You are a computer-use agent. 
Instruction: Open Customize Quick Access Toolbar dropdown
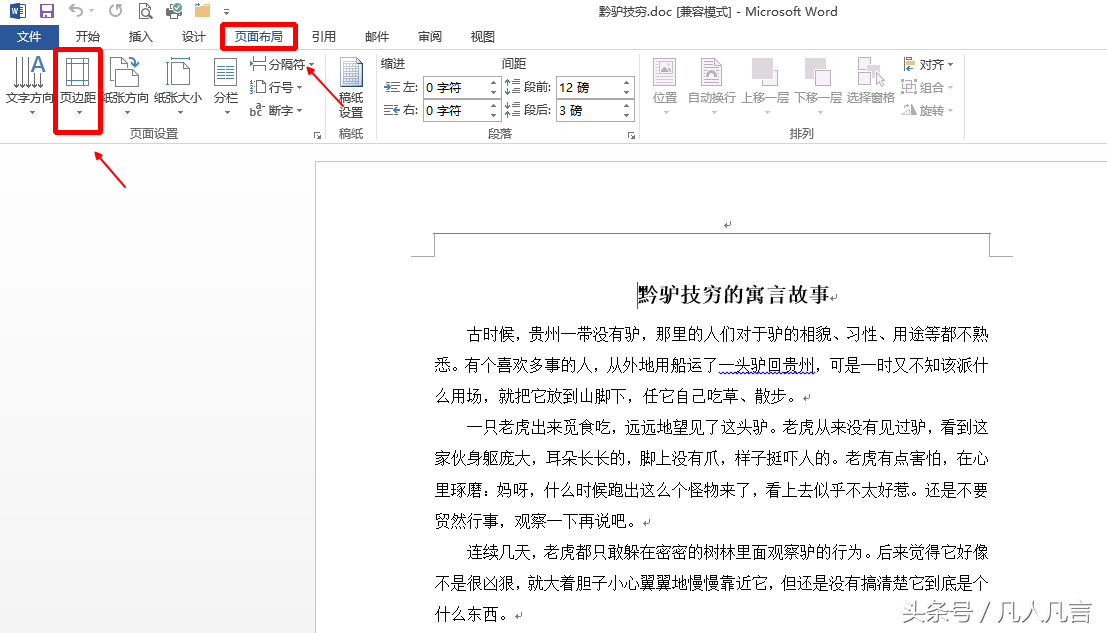227,11
